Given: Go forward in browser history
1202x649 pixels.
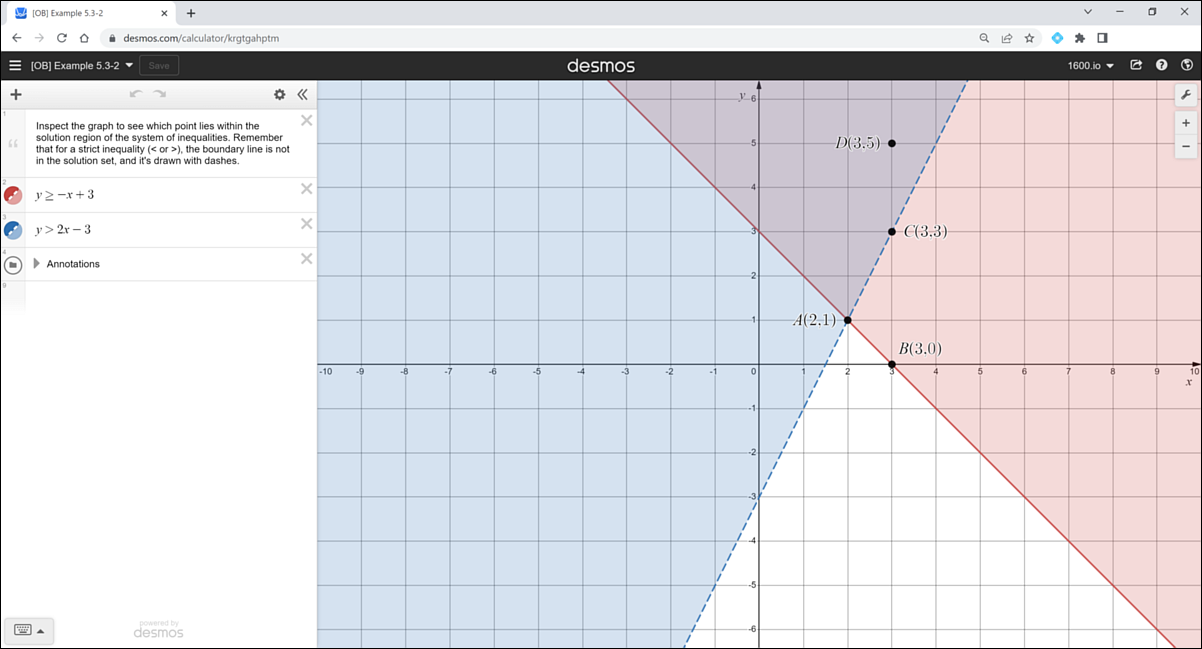Looking at the screenshot, I should pos(39,38).
